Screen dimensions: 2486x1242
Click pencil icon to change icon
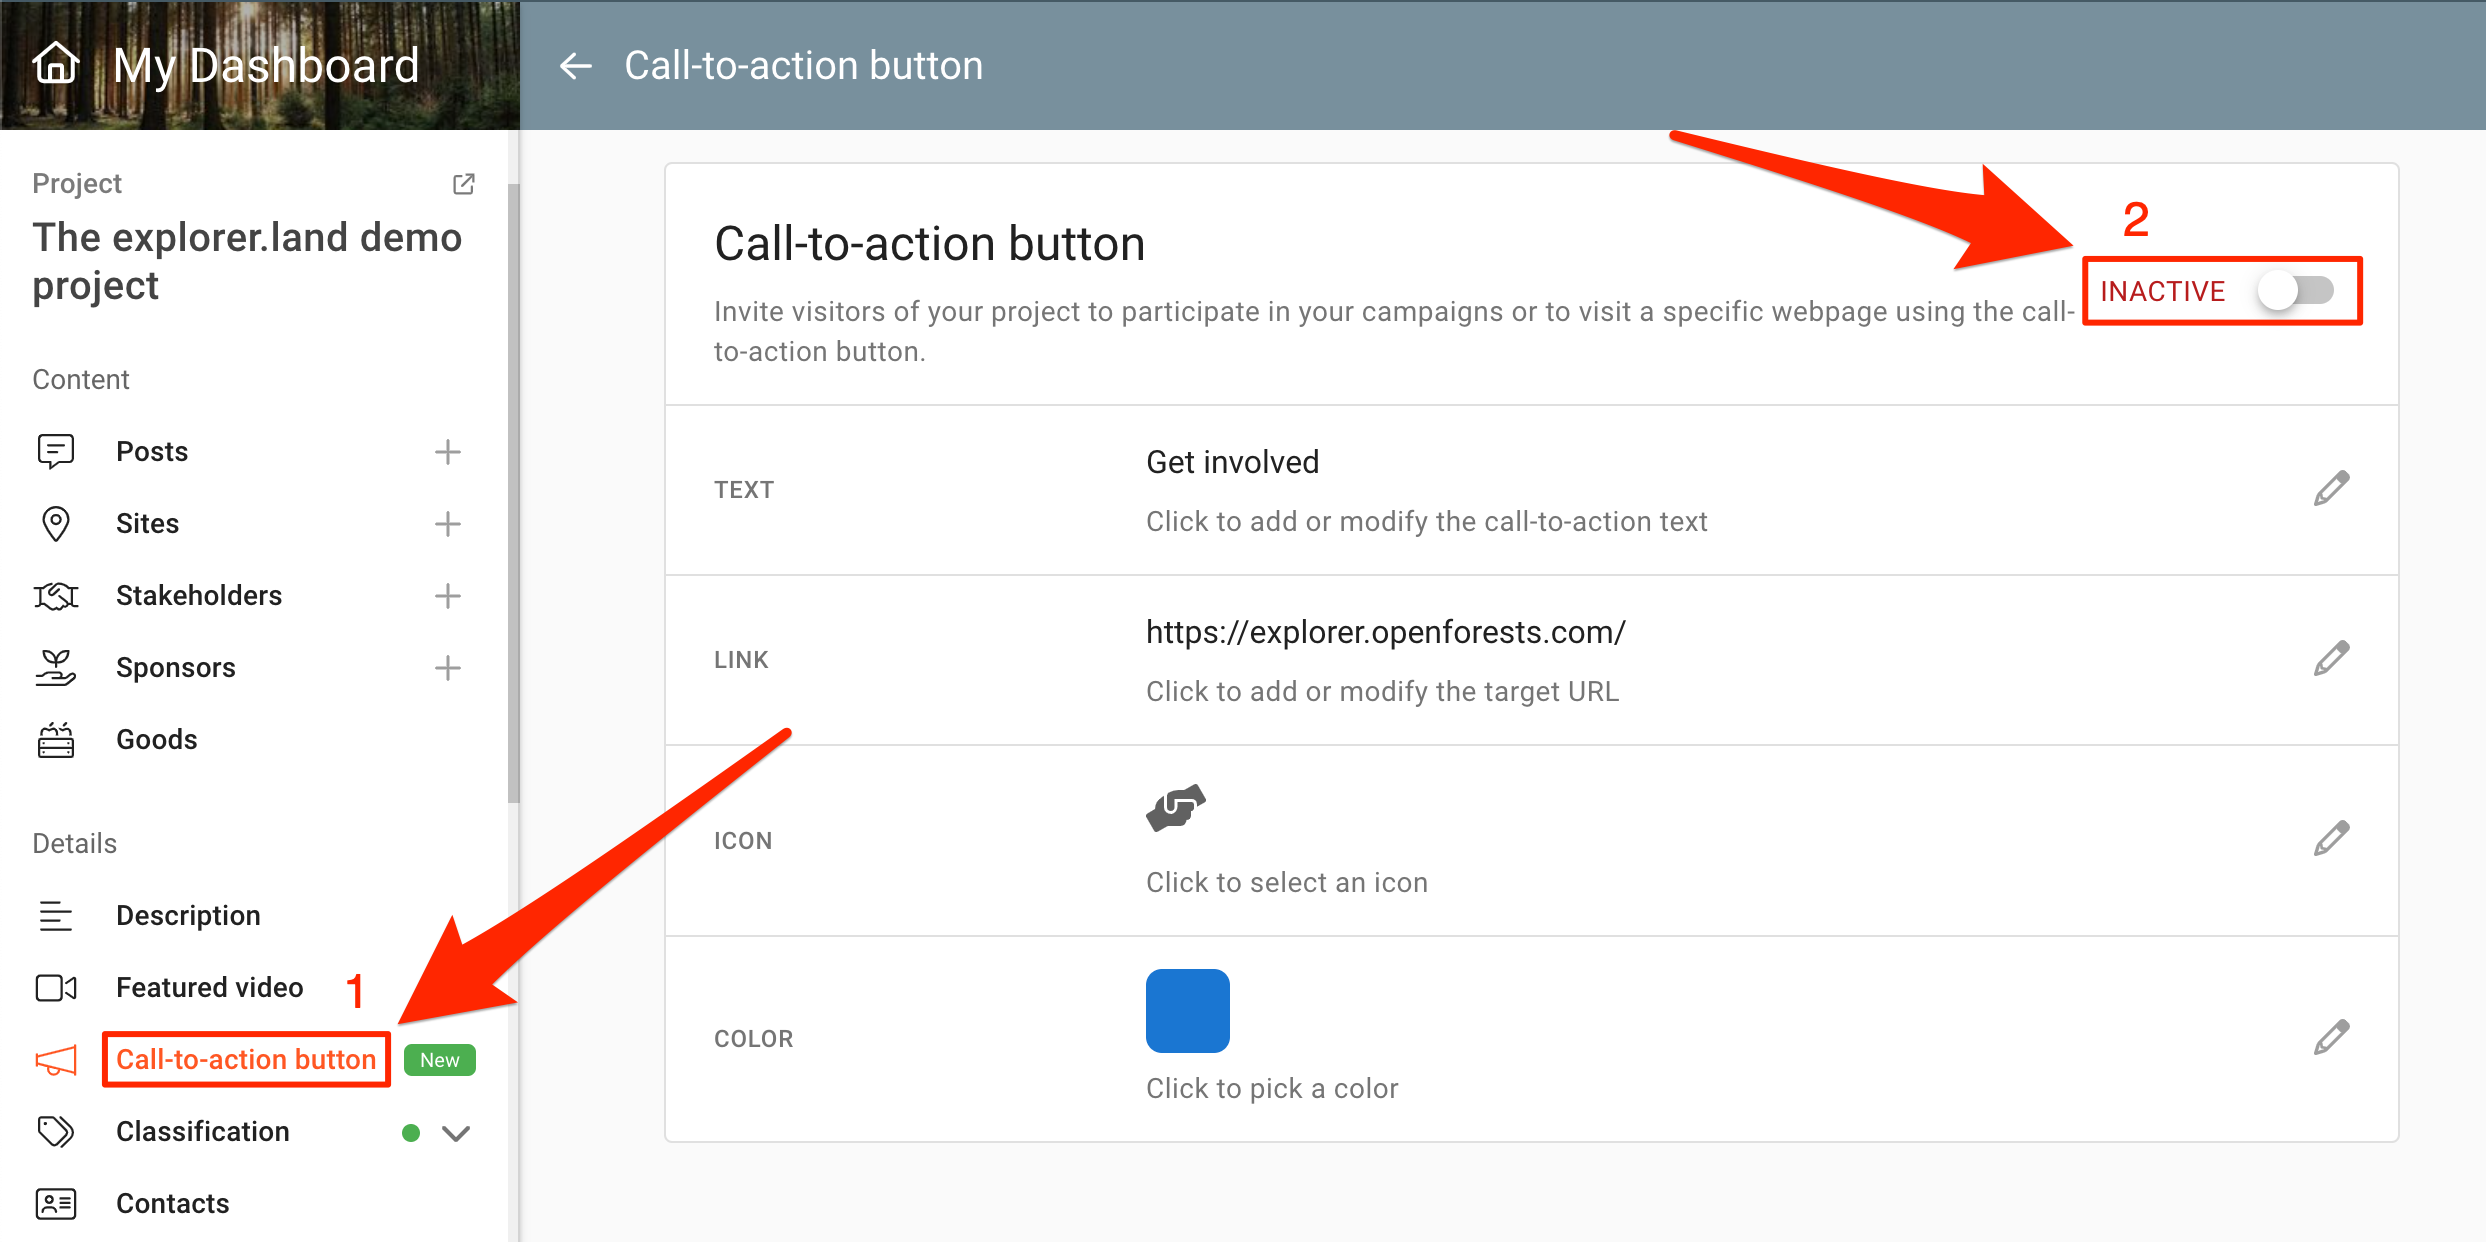pyautogui.click(x=2330, y=839)
